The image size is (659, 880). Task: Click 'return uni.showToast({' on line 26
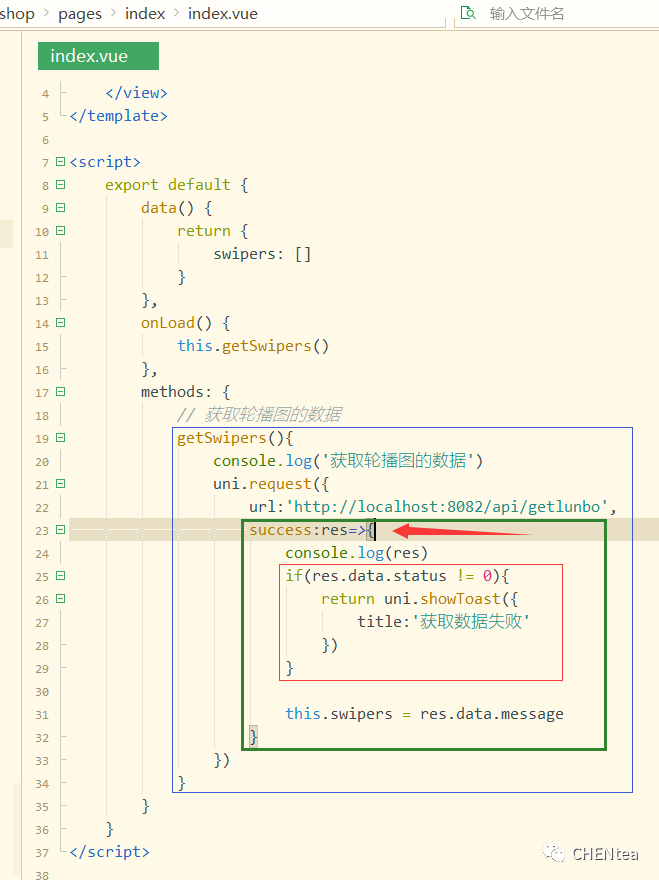[x=419, y=599]
